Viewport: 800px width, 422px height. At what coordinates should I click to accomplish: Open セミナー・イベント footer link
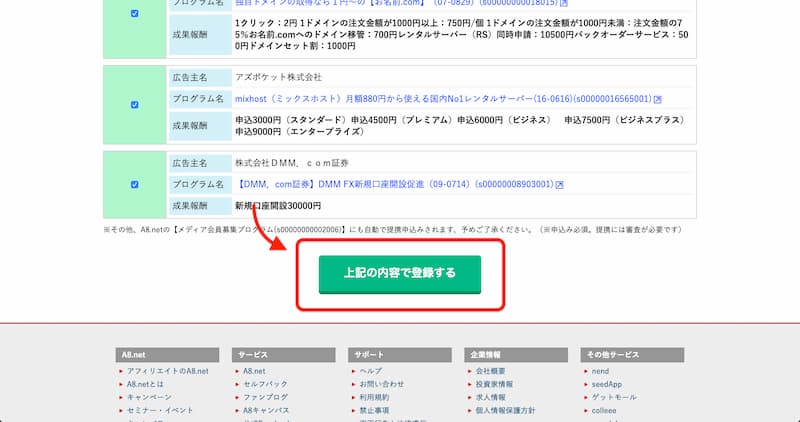coord(160,410)
